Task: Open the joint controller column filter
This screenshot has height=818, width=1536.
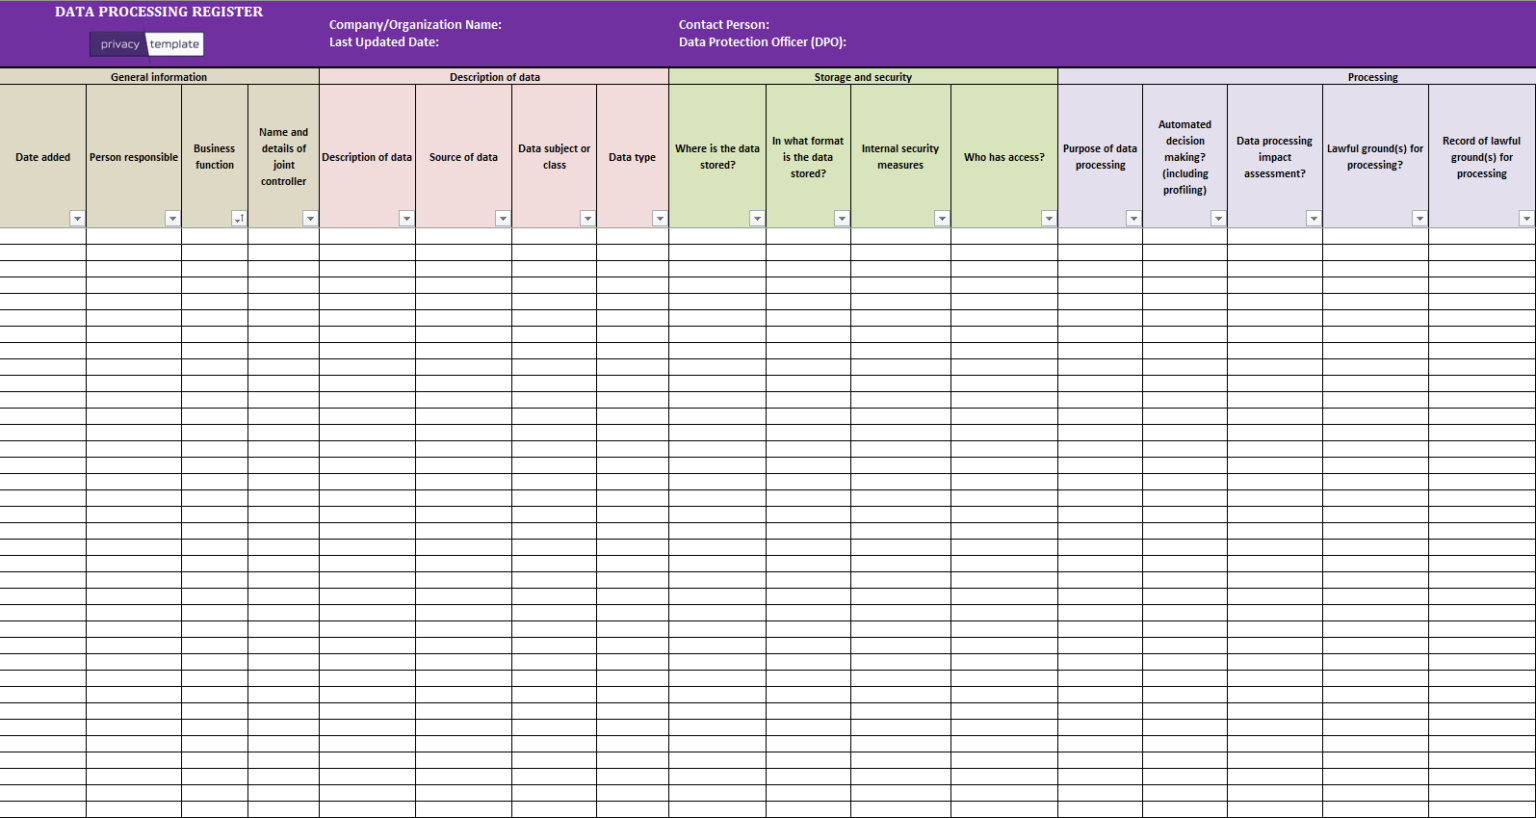Action: [x=310, y=218]
